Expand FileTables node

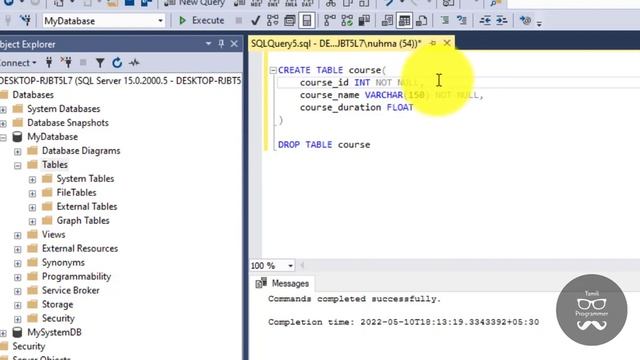pos(32,193)
